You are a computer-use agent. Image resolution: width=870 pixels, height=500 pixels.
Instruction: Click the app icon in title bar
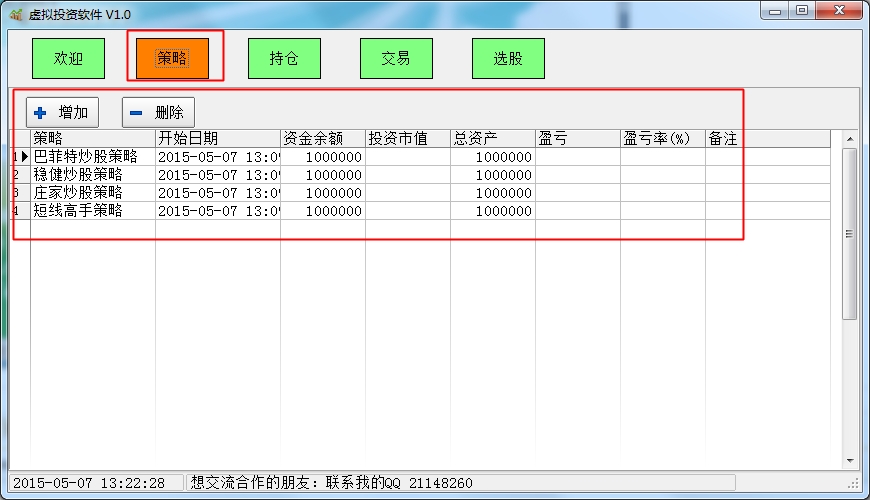(x=15, y=15)
